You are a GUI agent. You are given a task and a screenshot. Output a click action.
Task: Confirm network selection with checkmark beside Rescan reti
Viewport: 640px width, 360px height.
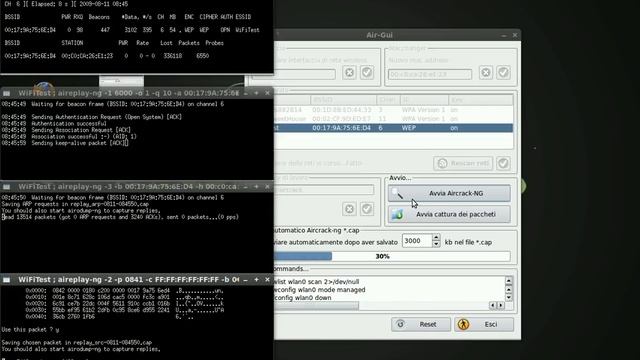tap(503, 163)
